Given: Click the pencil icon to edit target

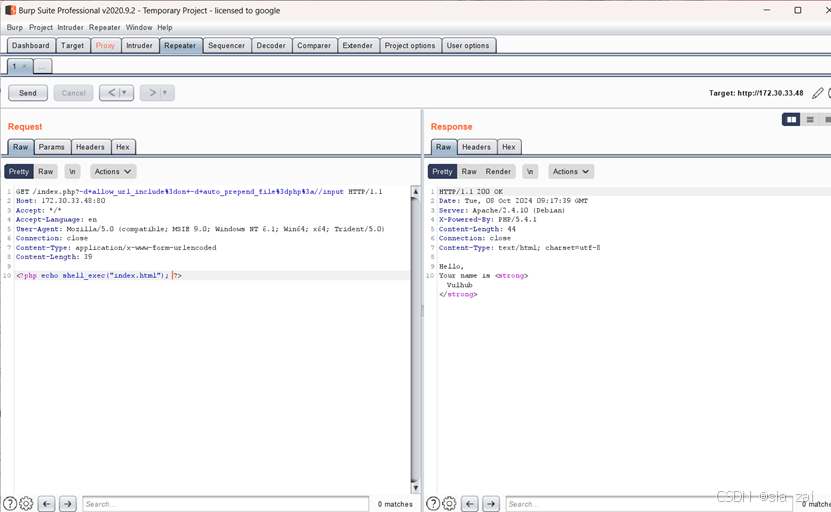Looking at the screenshot, I should click(x=818, y=93).
